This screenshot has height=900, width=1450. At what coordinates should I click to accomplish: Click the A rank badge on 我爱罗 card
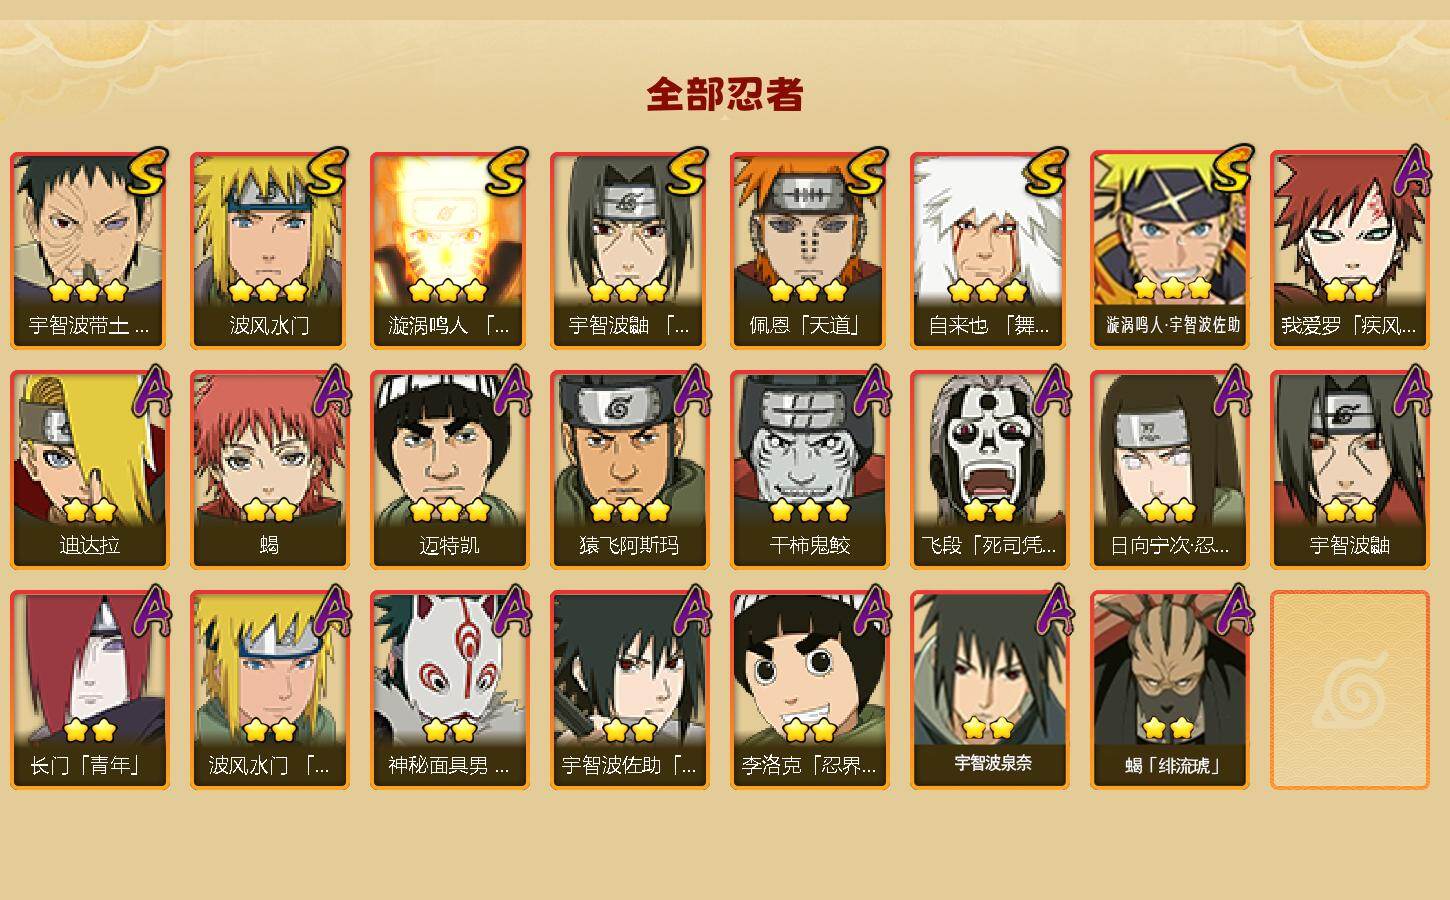(x=1412, y=171)
